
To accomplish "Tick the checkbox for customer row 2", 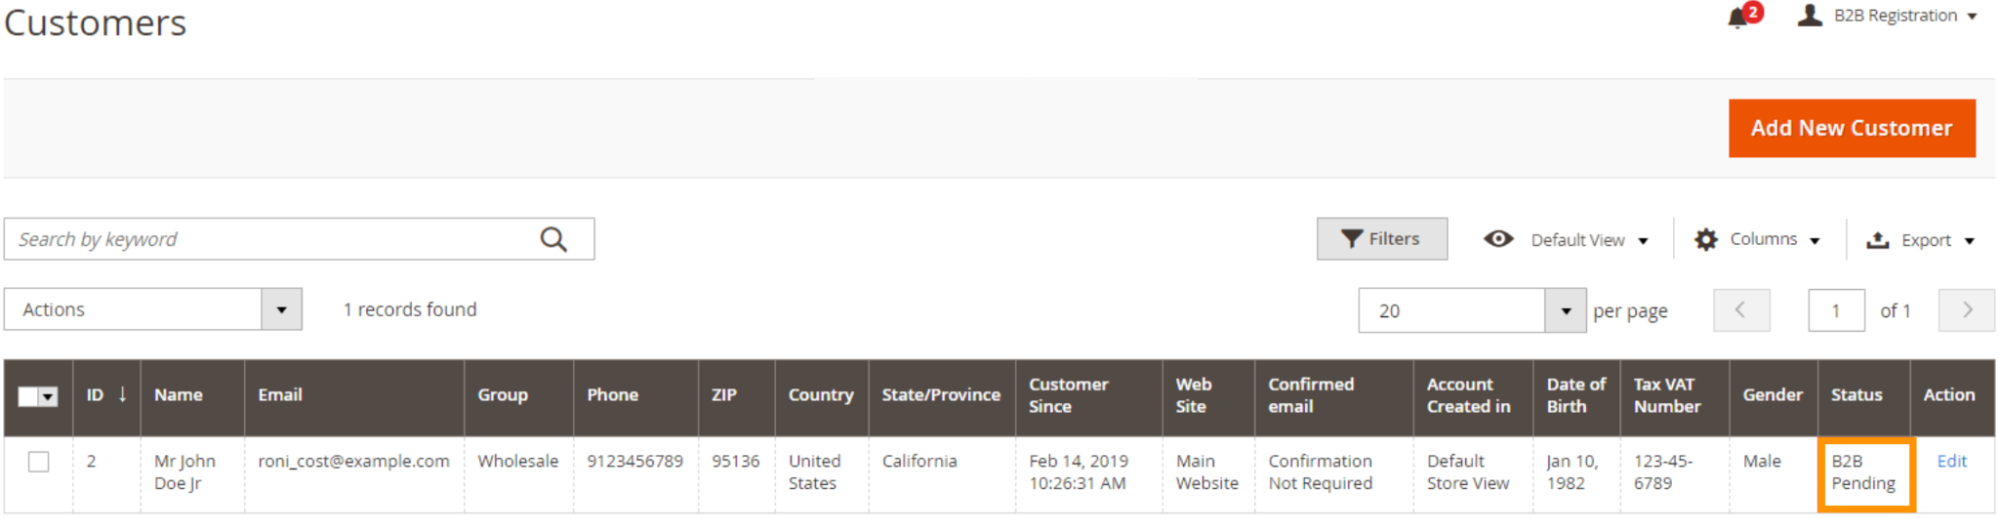I will (39, 462).
